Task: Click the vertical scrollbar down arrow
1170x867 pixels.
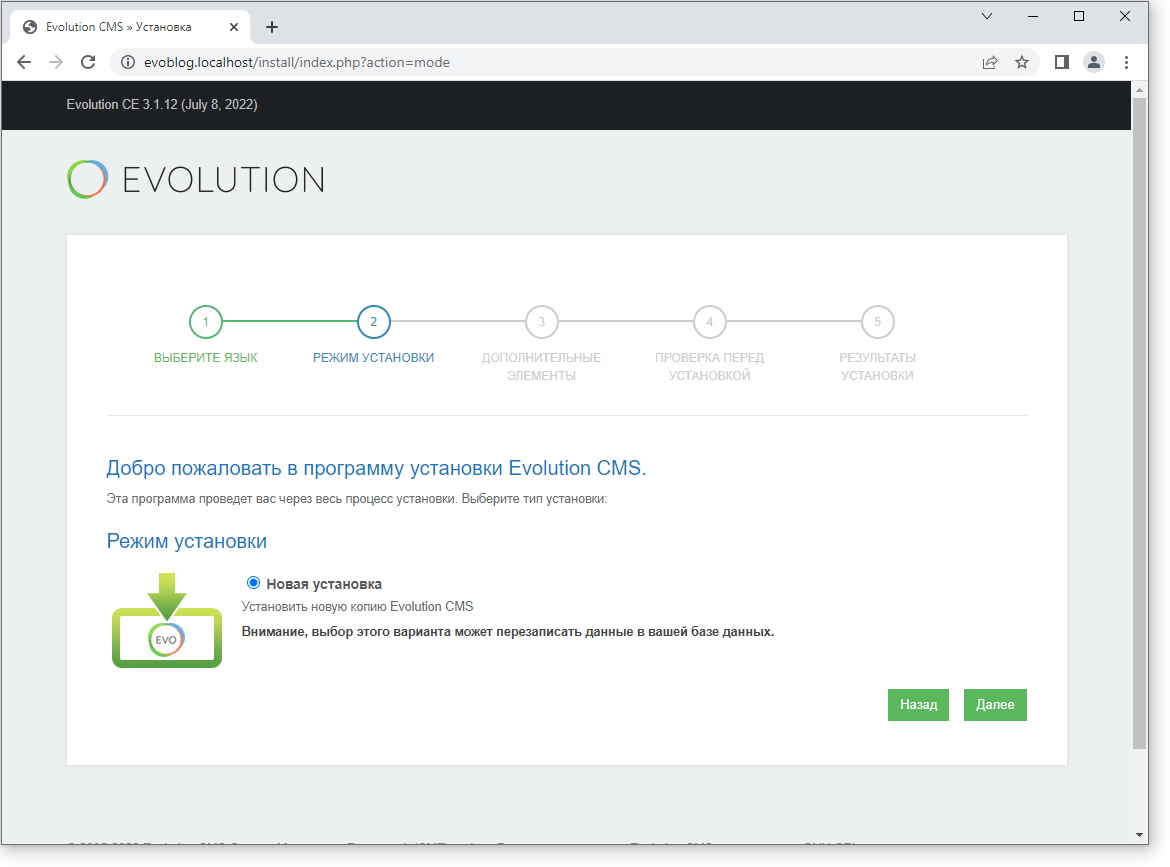Action: 1140,834
